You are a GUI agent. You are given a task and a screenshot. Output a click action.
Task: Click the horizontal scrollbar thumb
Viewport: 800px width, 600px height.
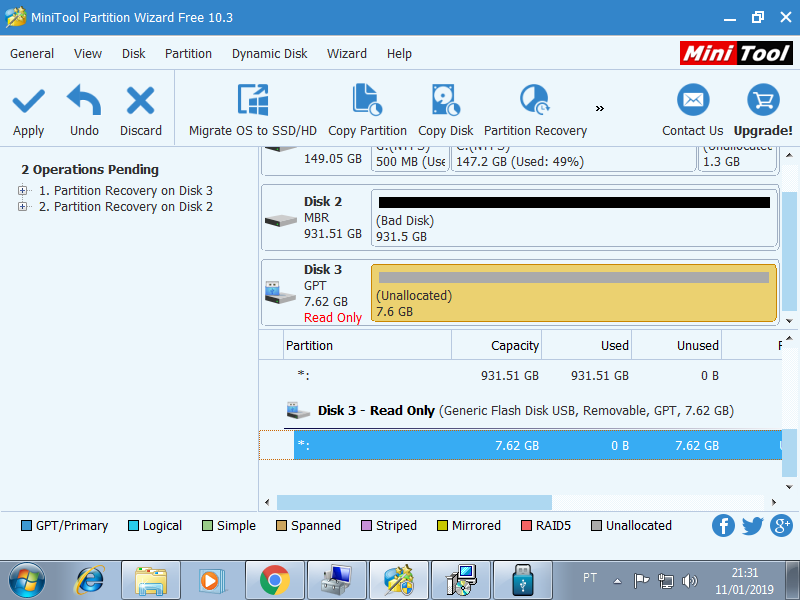pyautogui.click(x=414, y=502)
